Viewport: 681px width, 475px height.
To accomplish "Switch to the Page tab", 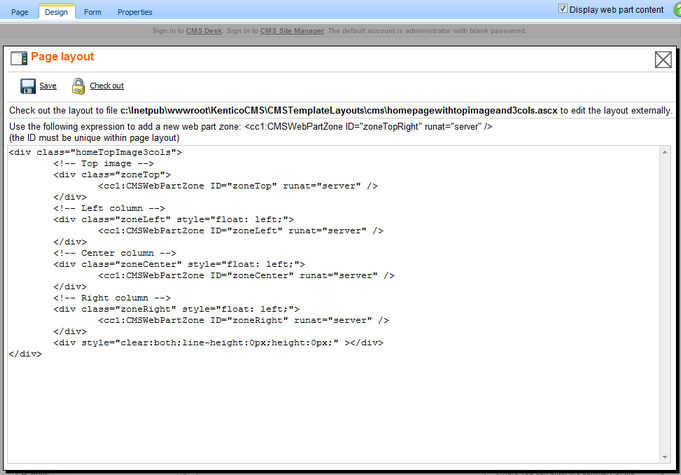I will [x=19, y=12].
